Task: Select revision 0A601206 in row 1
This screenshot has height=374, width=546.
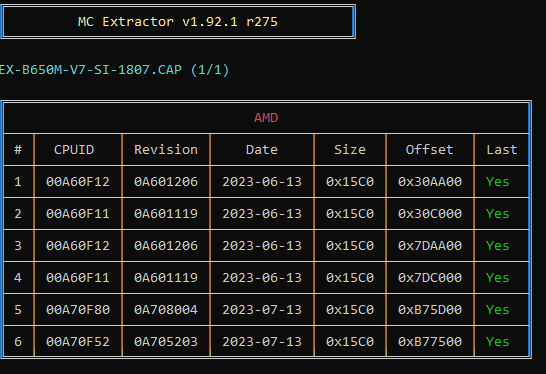Action: [x=166, y=182]
